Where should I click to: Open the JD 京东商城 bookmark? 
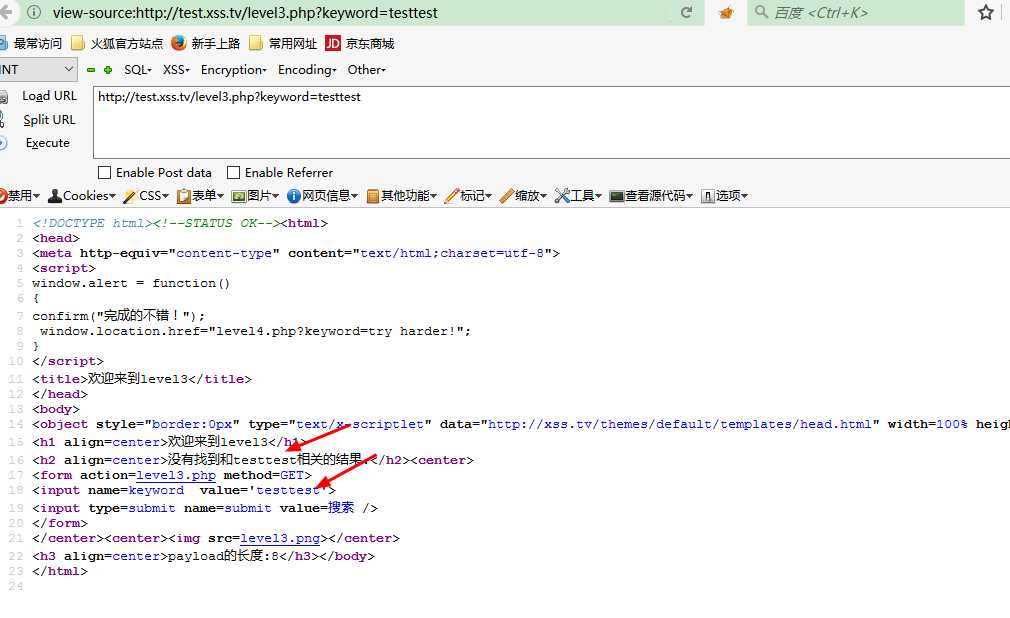click(x=359, y=43)
